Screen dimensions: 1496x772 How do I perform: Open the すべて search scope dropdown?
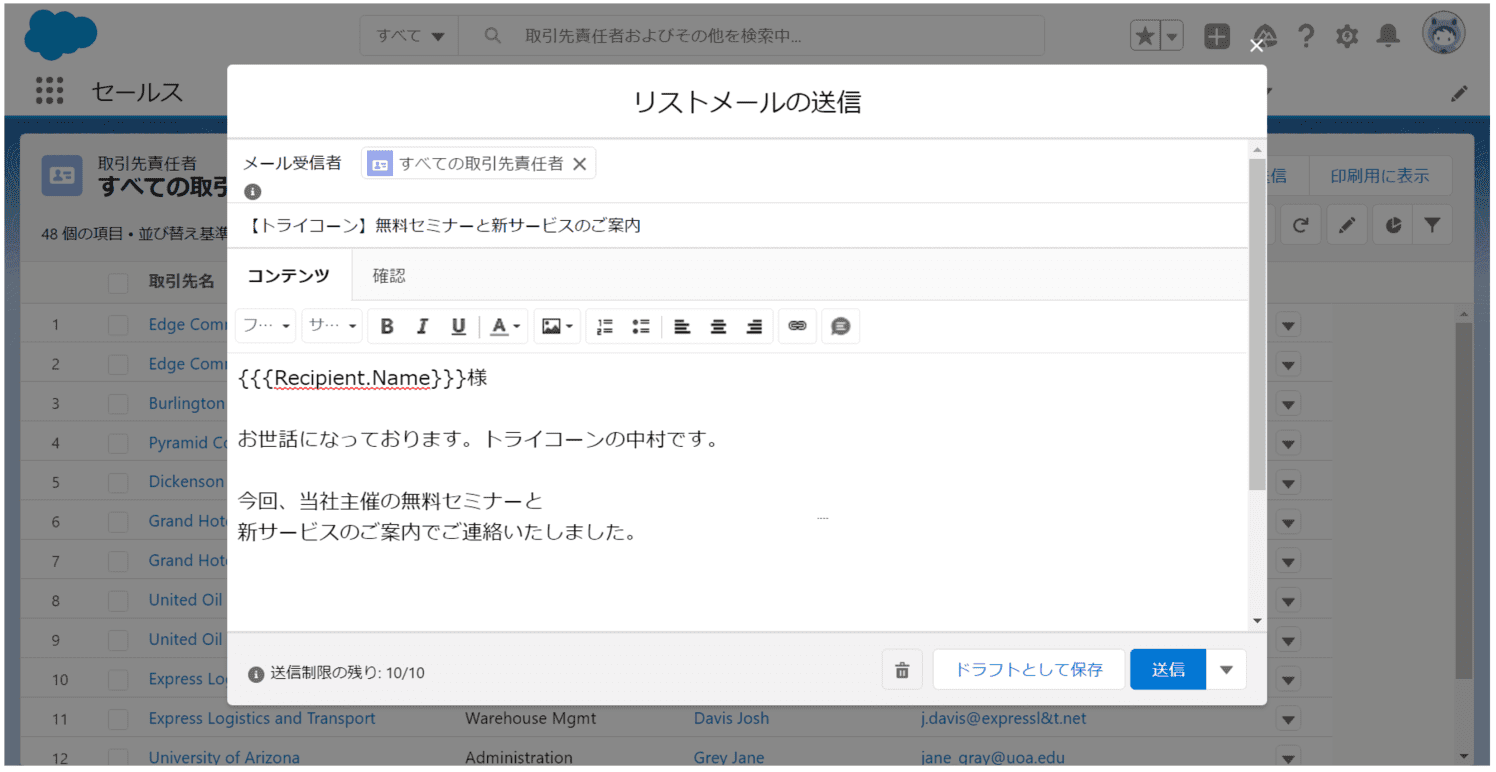pos(409,36)
